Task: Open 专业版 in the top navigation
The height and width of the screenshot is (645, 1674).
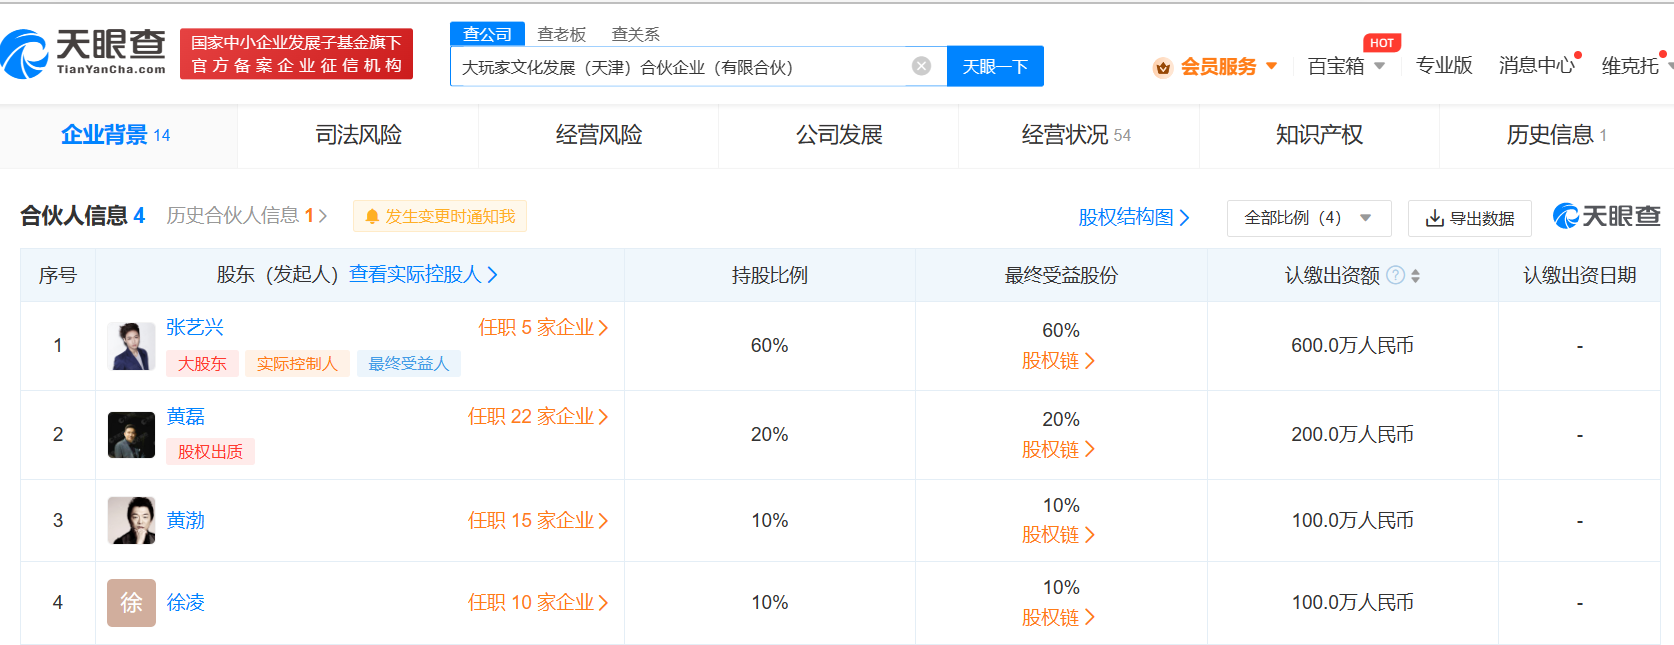Action: tap(1444, 65)
